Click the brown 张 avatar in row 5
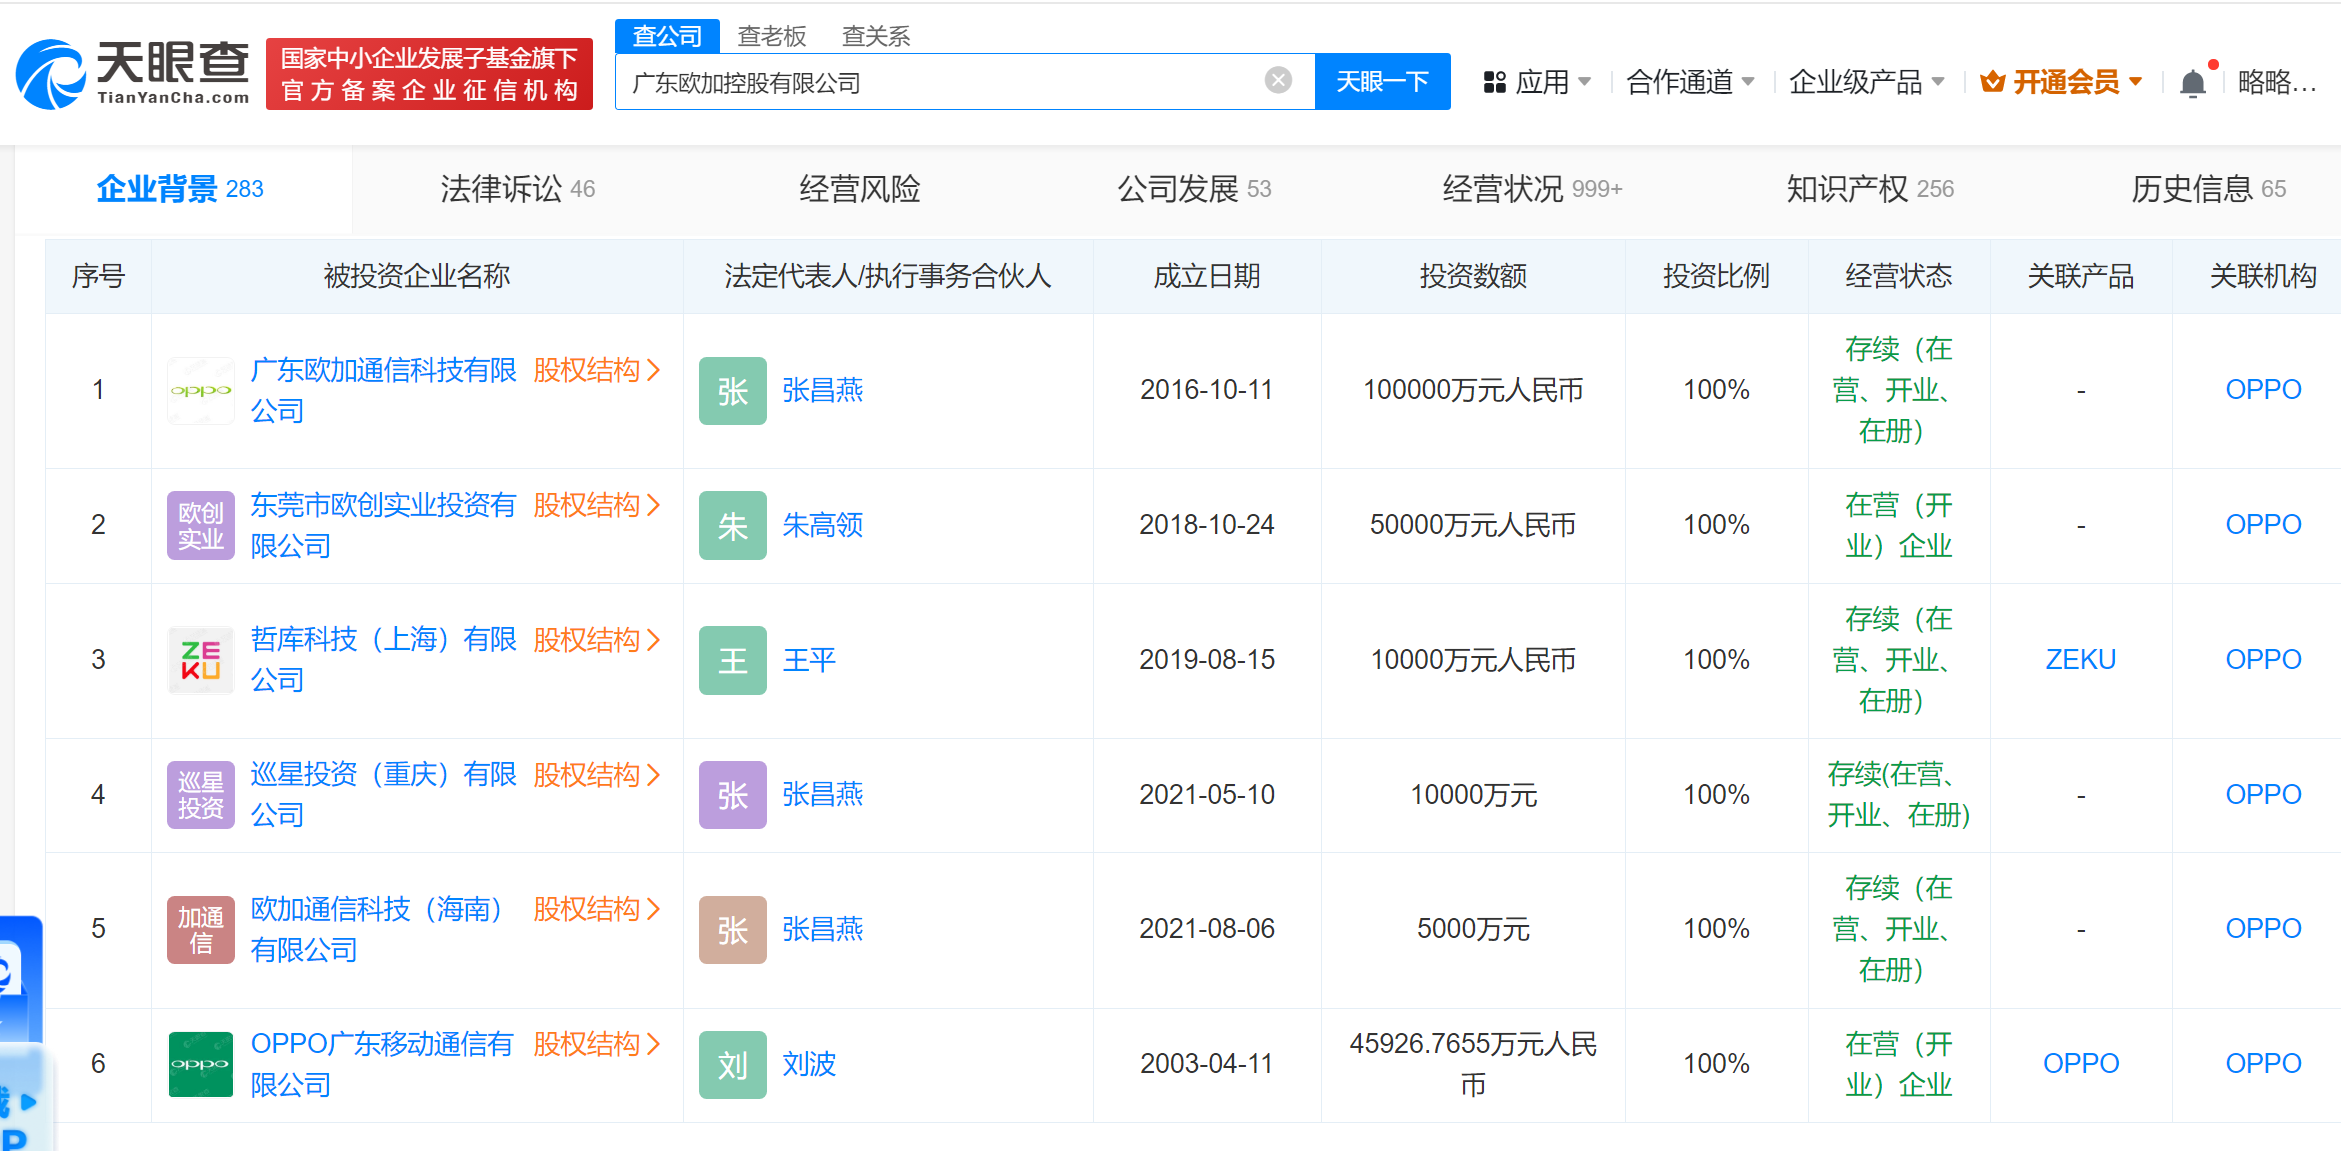Image resolution: width=2341 pixels, height=1151 pixels. [733, 930]
